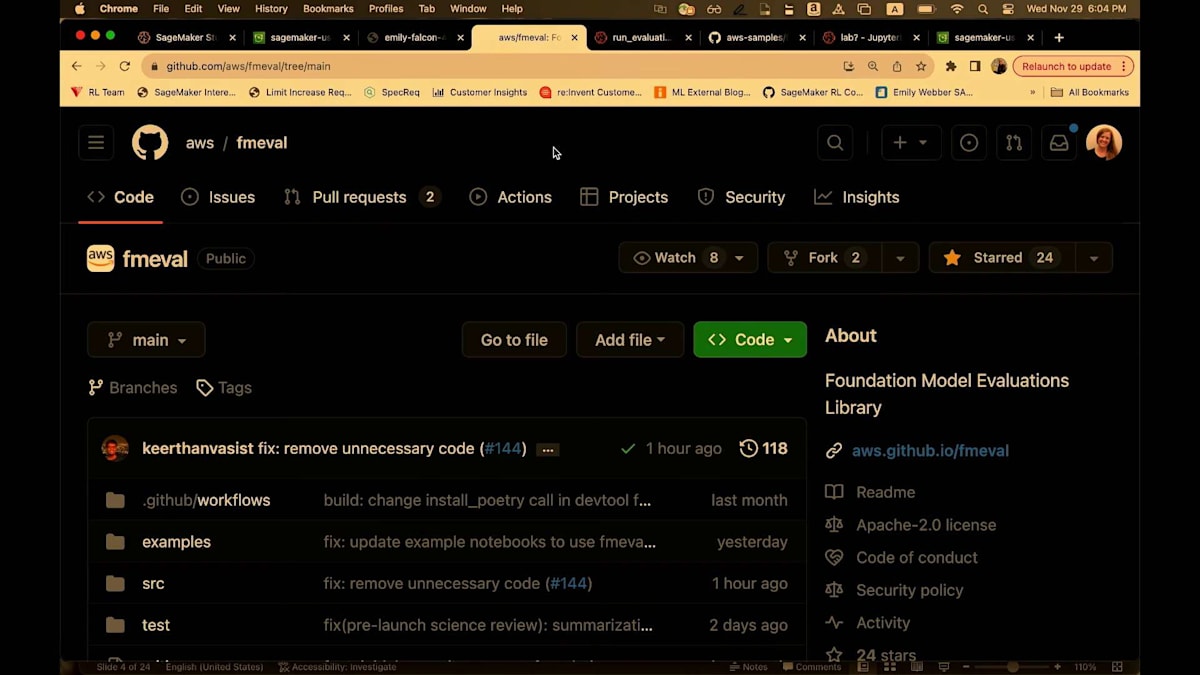
Task: Open the aws.github.io/fmeval link
Action: pos(930,451)
